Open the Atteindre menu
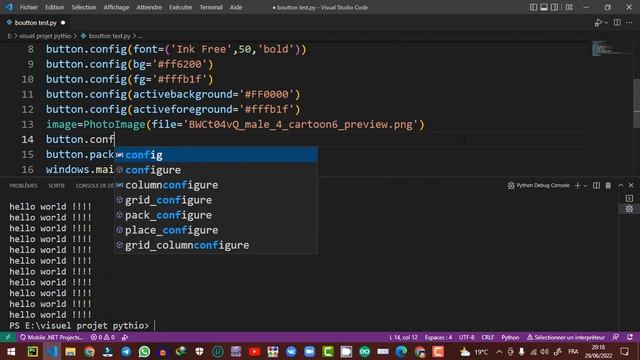Image resolution: width=640 pixels, height=360 pixels. point(149,7)
